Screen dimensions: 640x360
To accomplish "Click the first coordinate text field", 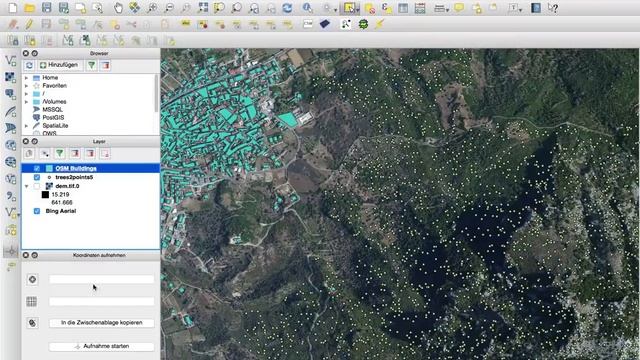I will pyautogui.click(x=102, y=279).
